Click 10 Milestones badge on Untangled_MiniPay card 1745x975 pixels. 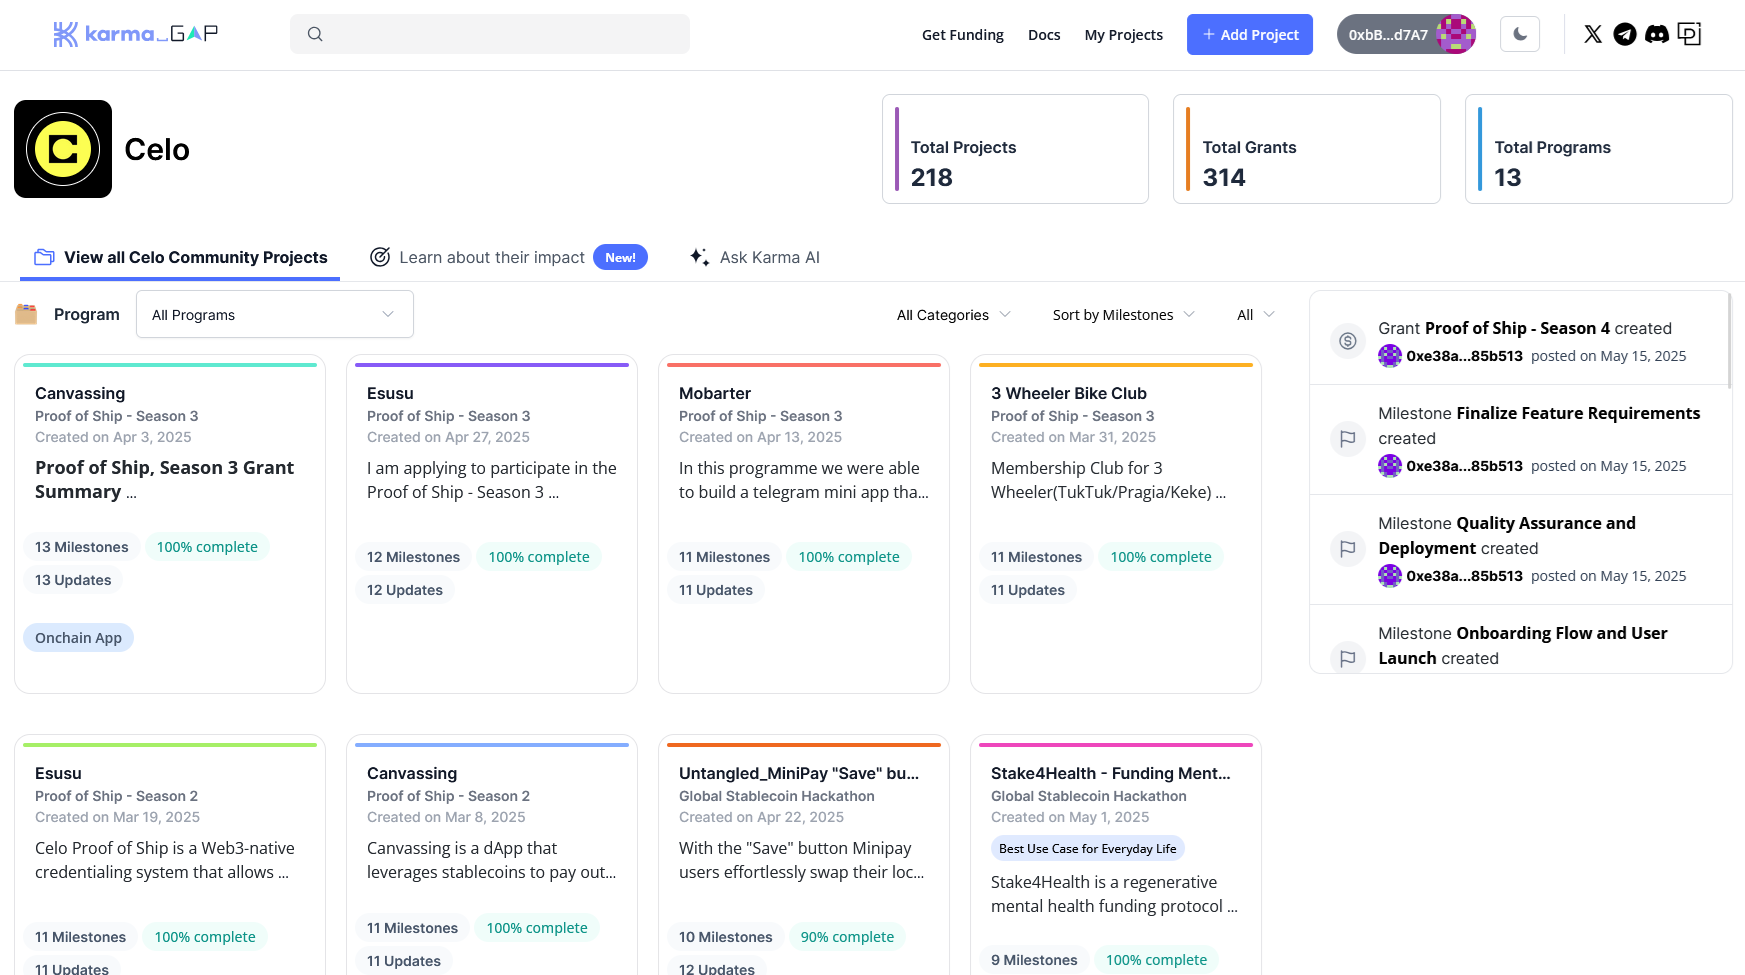click(x=726, y=937)
